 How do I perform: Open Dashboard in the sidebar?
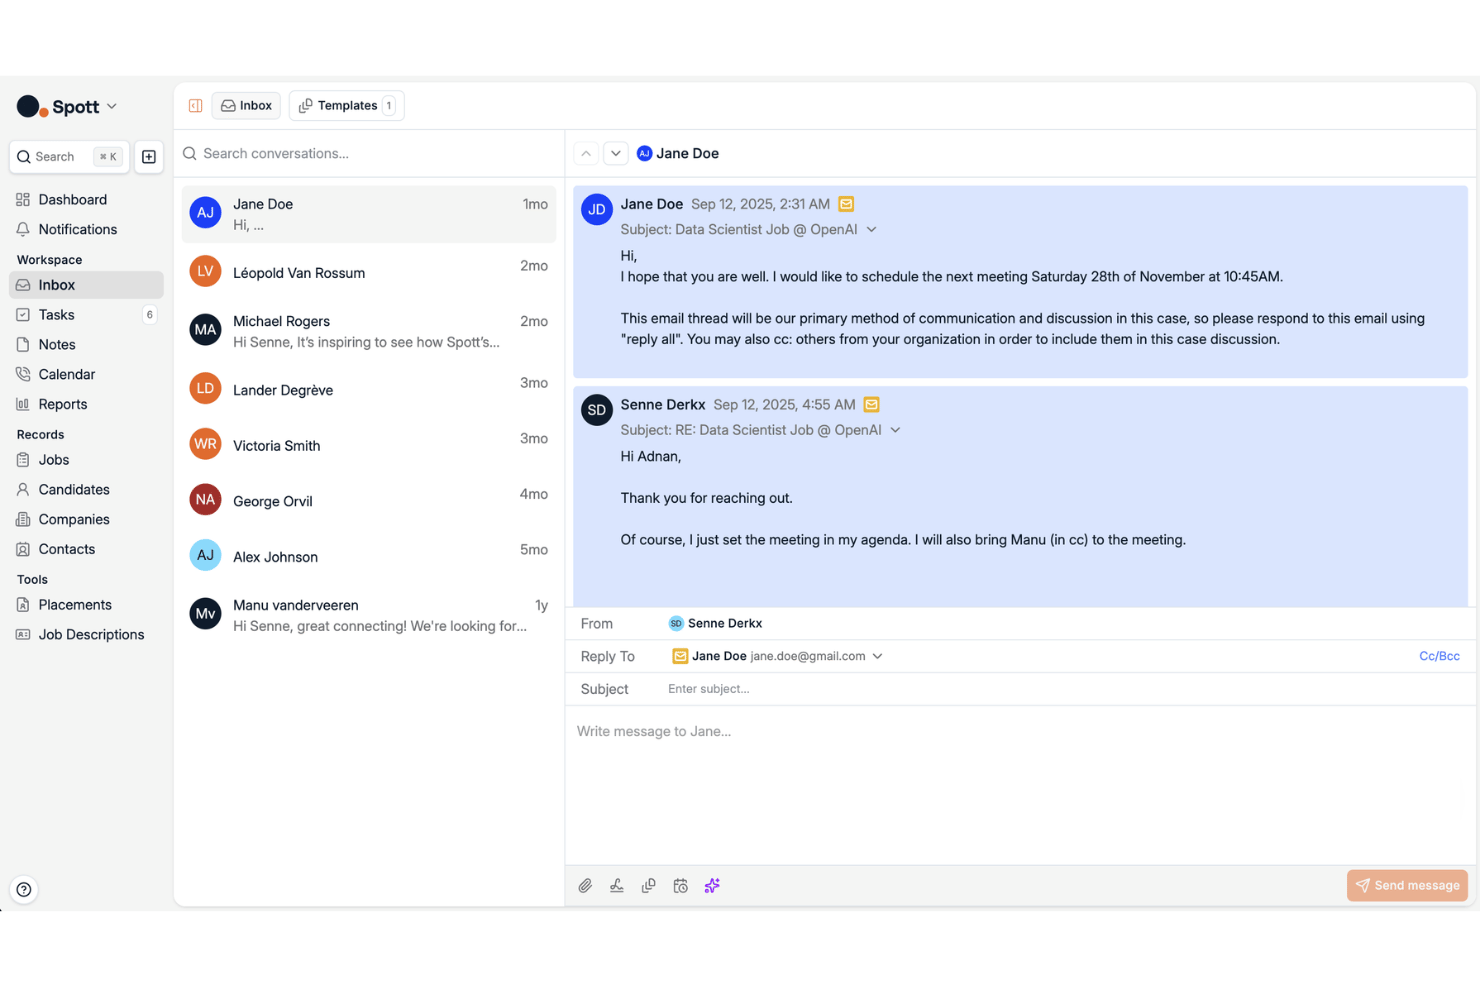[86, 200]
